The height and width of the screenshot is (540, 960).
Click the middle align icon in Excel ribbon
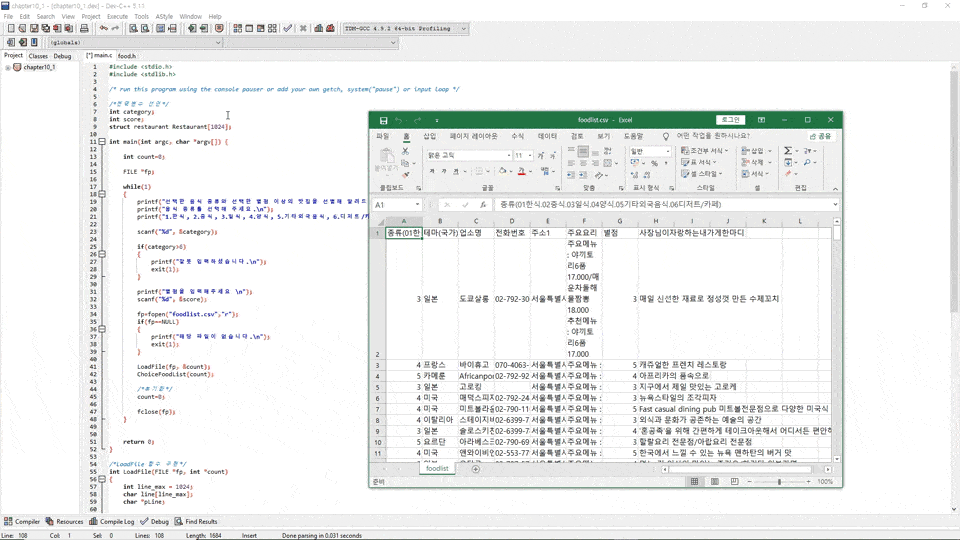coord(583,151)
